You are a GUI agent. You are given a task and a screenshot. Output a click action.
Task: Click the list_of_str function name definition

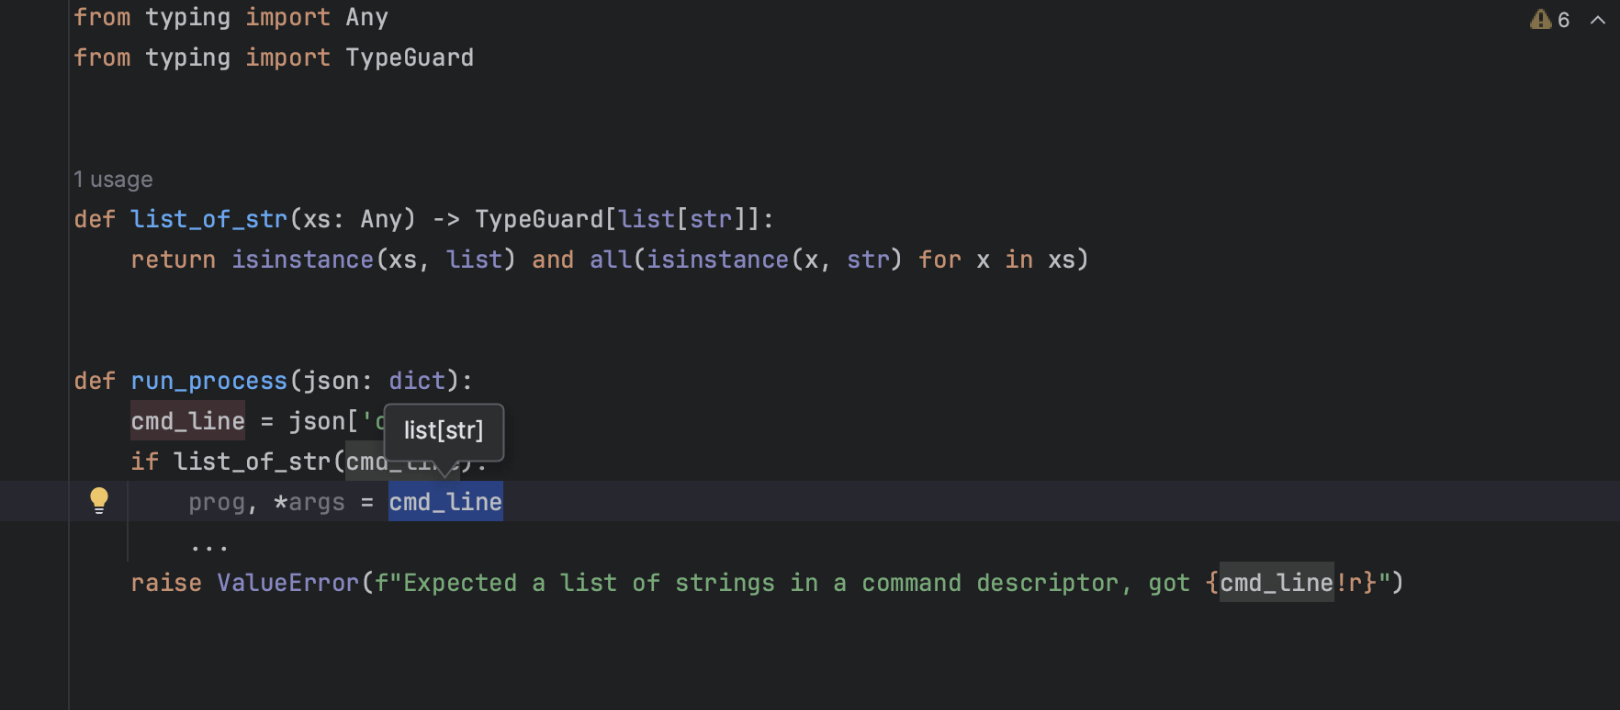(208, 219)
